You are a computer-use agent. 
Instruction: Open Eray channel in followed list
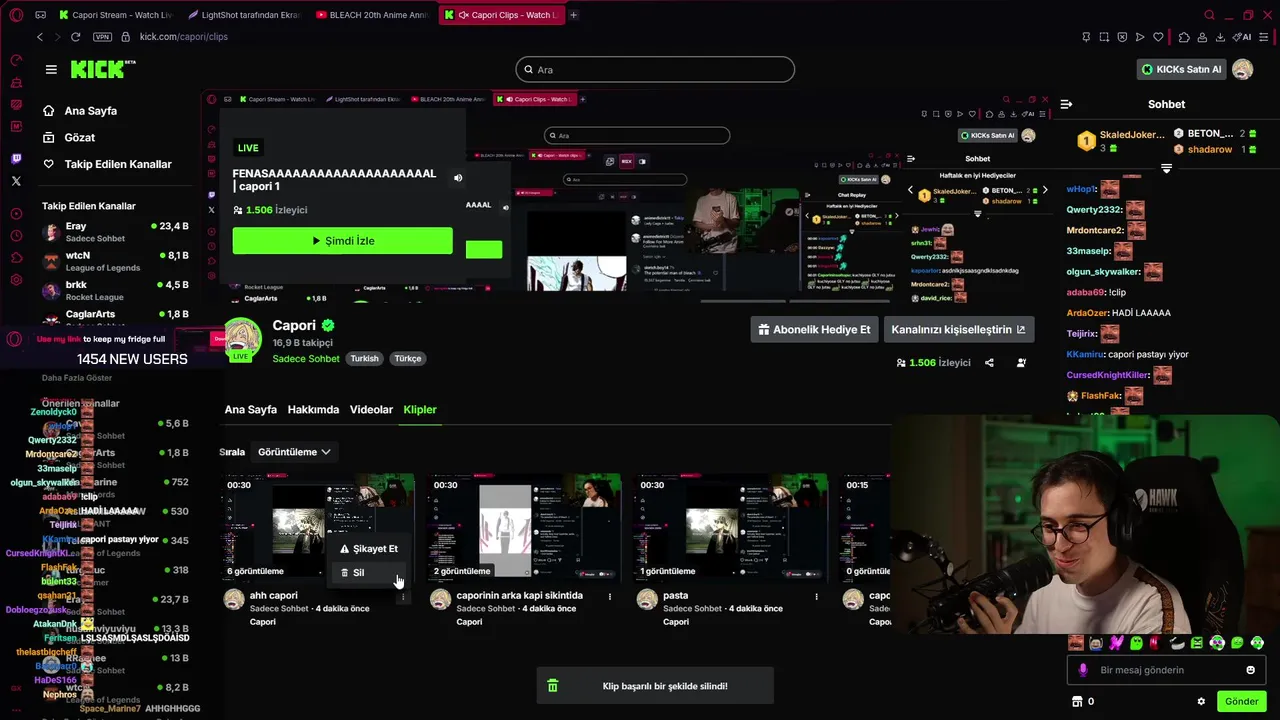(x=115, y=232)
